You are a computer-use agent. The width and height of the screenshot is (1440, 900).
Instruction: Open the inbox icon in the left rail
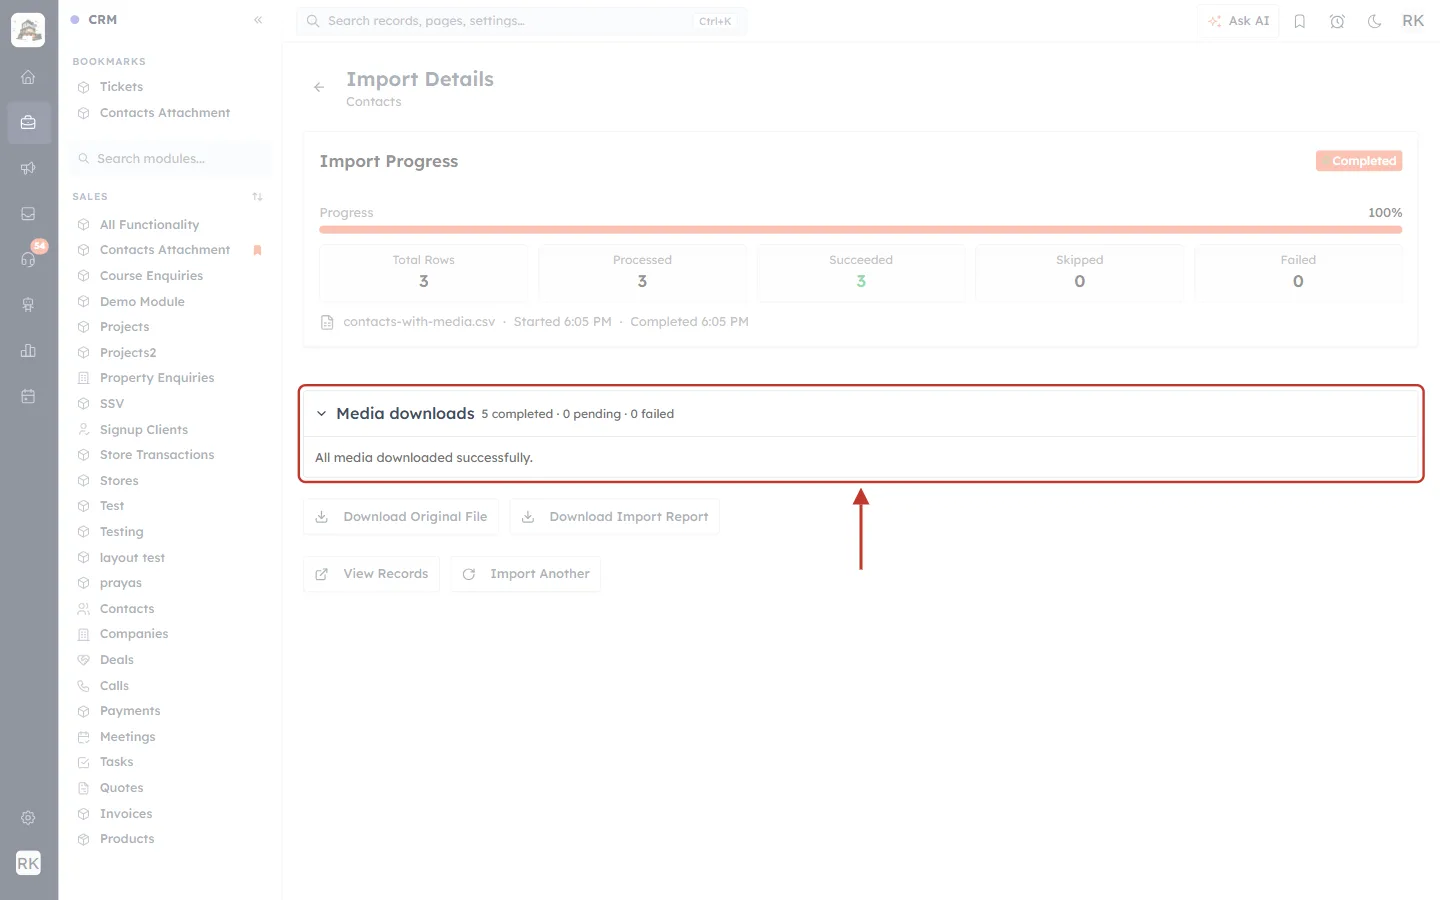(28, 214)
